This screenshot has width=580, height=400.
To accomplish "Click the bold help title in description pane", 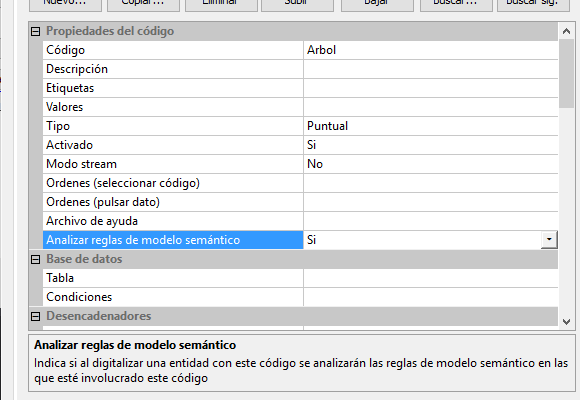I will [135, 345].
